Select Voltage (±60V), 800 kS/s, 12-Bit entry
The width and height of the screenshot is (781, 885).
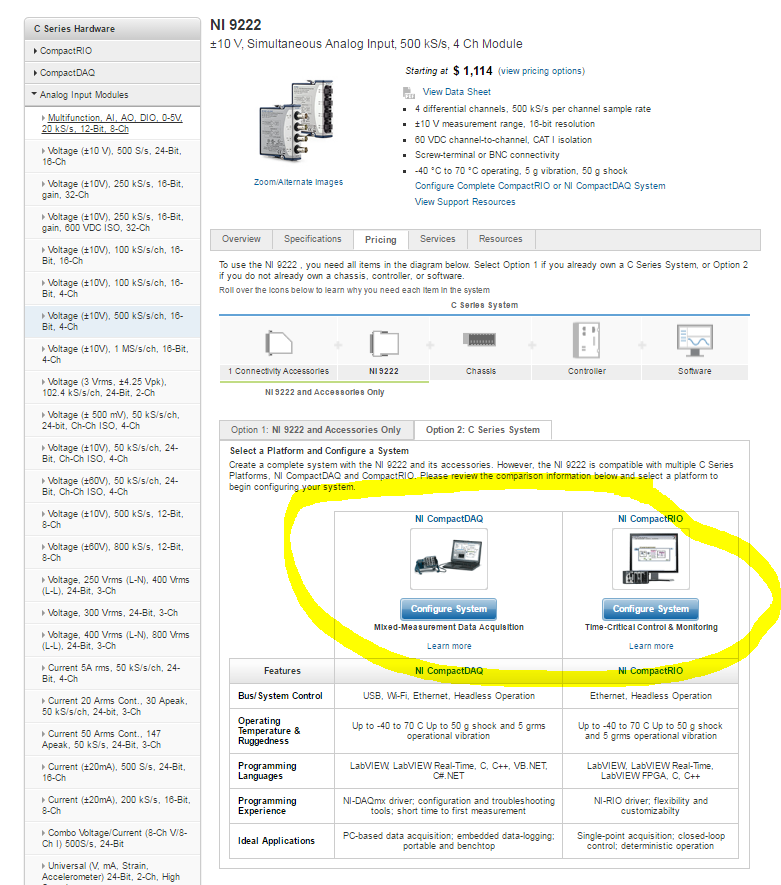[x=112, y=553]
